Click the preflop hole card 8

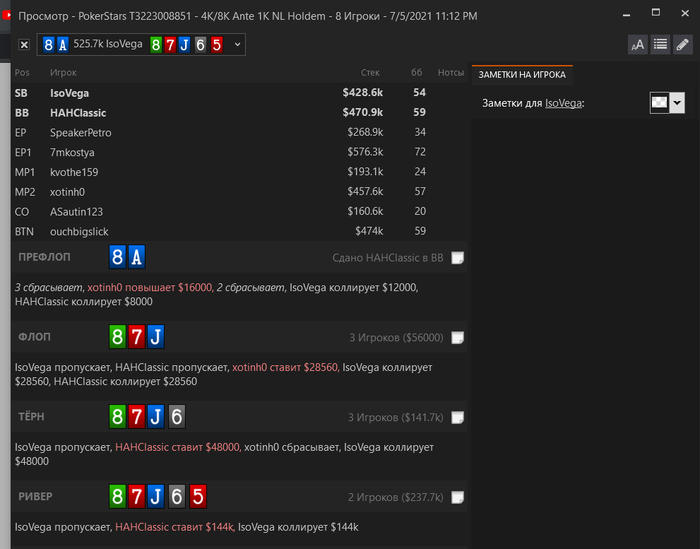(x=117, y=257)
